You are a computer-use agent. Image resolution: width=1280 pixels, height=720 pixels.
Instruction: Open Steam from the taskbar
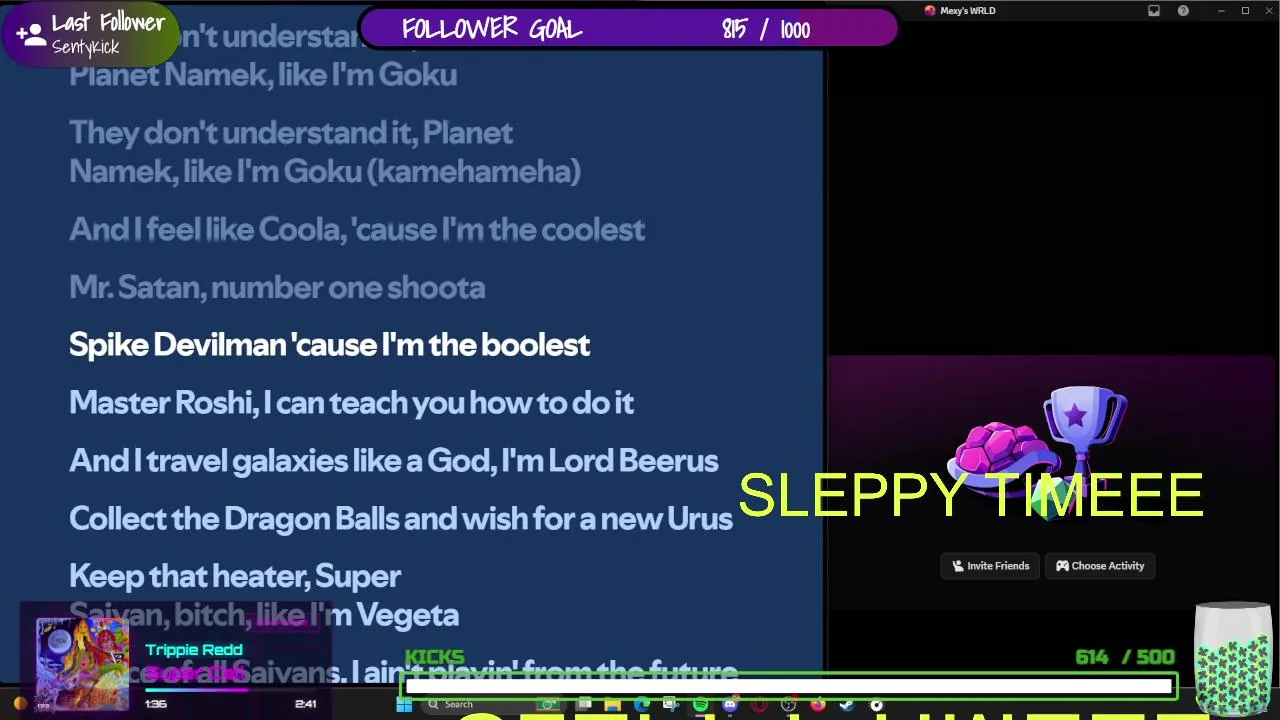[x=847, y=705]
